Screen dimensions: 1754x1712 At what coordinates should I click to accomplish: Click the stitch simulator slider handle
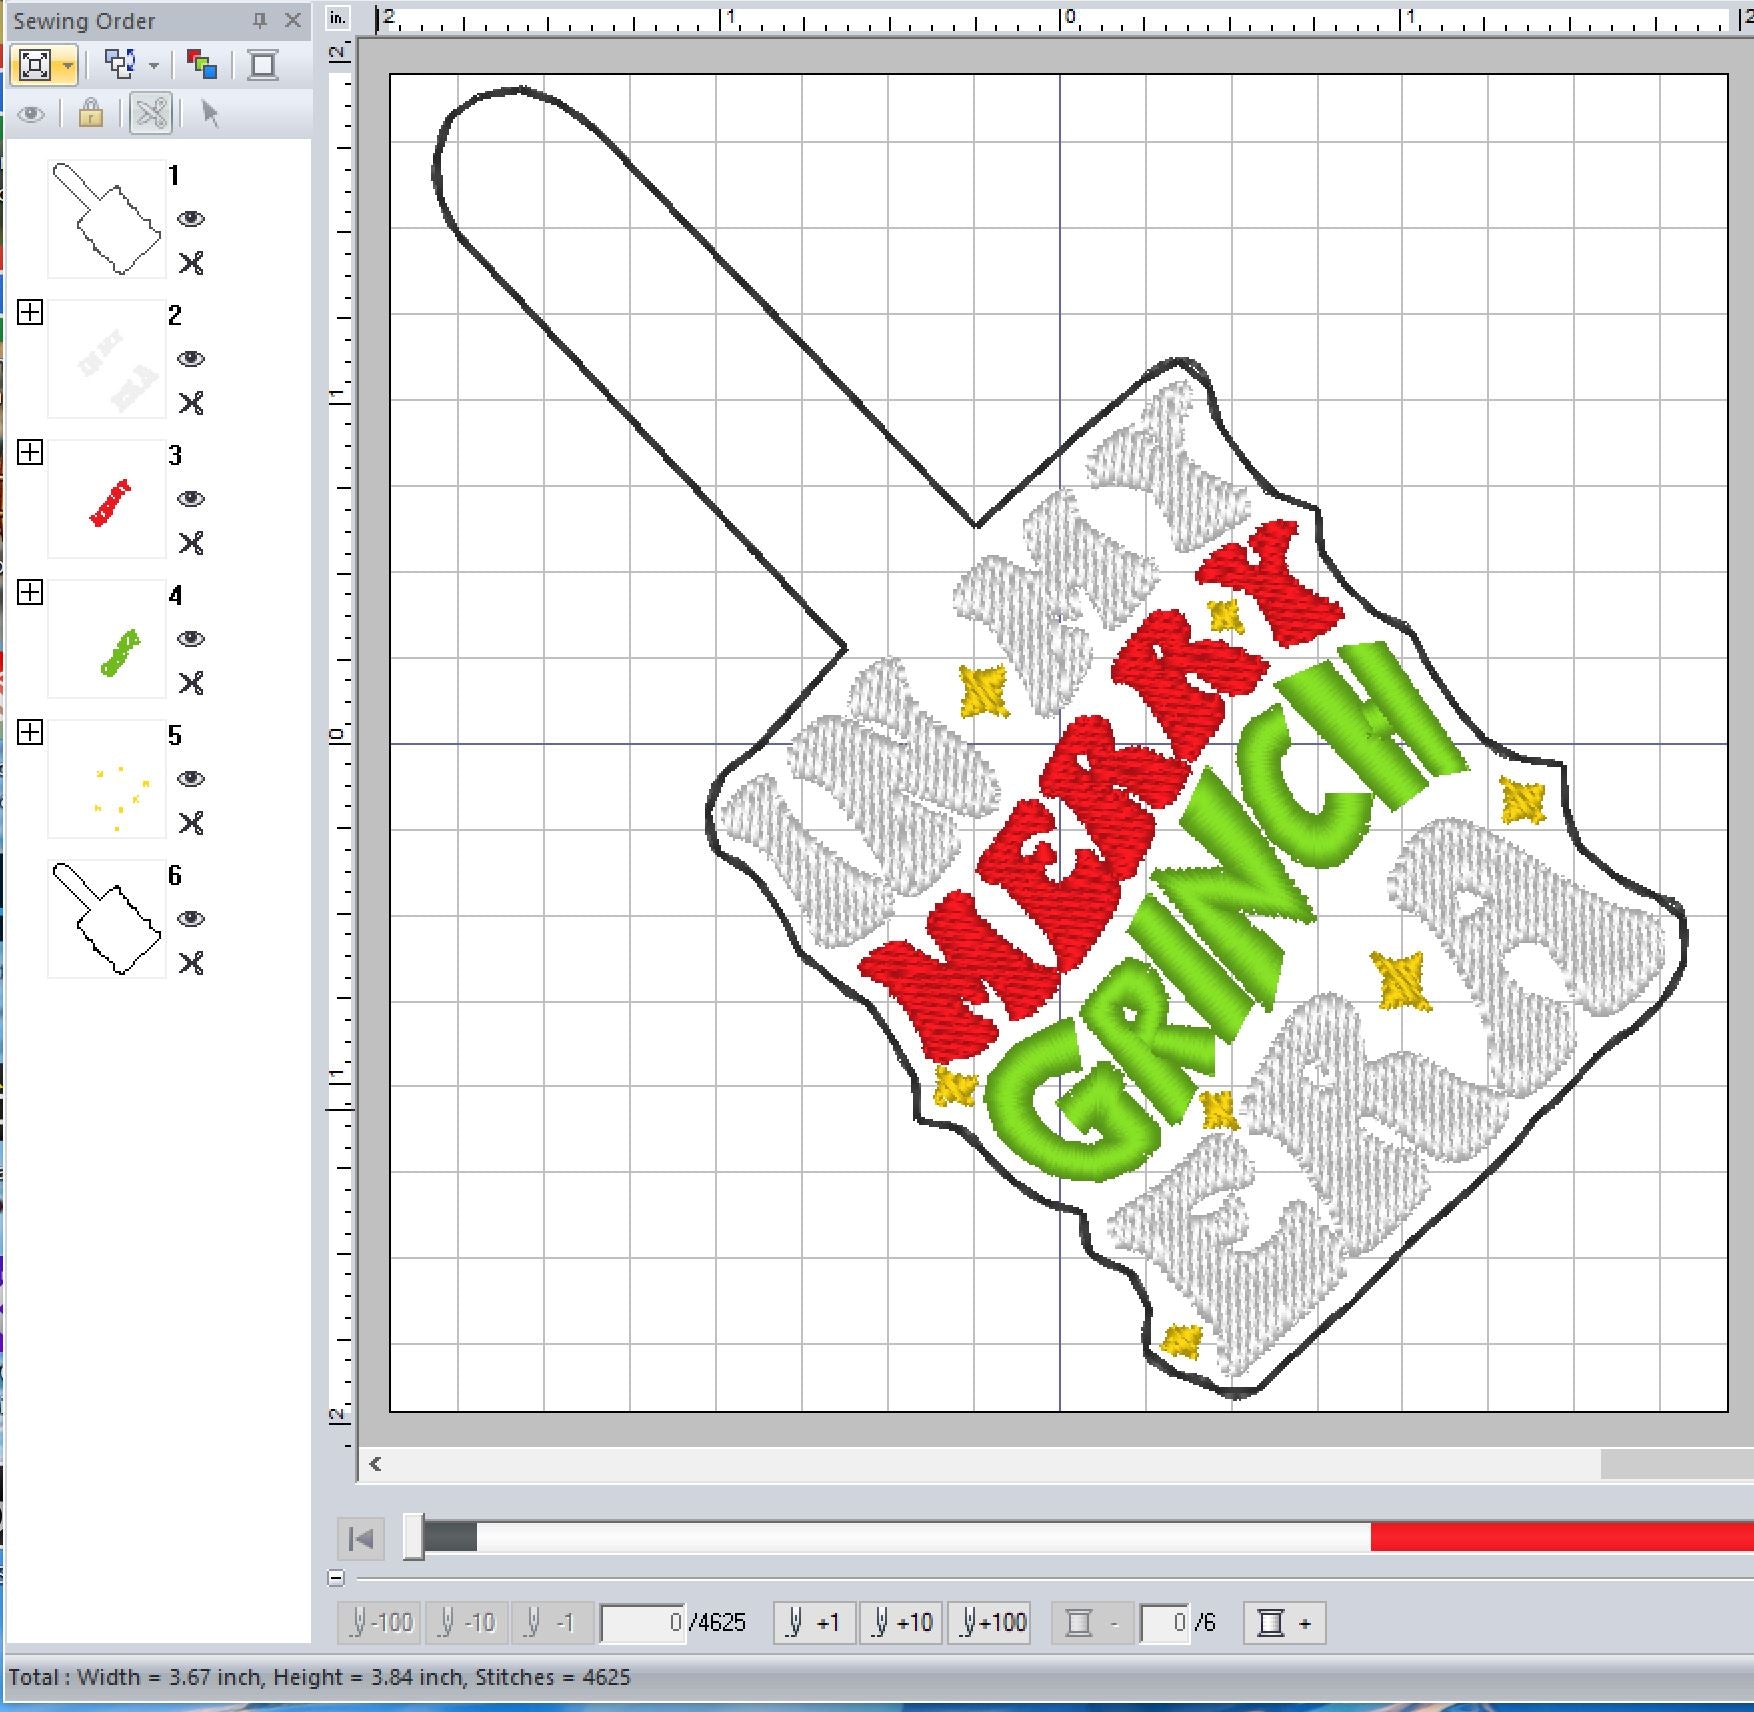[x=414, y=1537]
